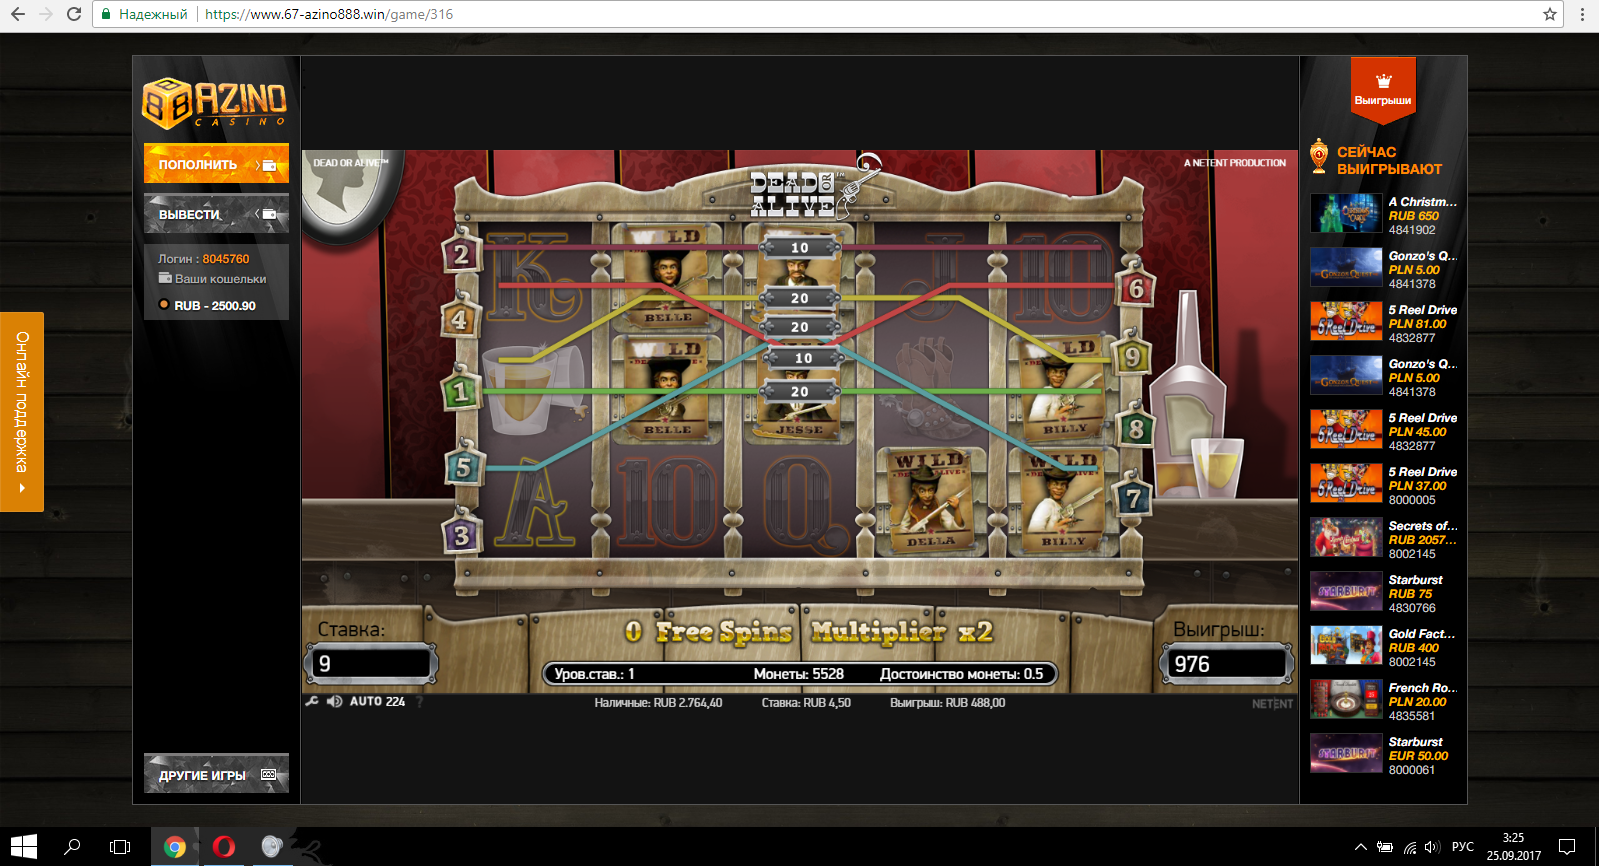Open Starburst RUB 75 entry
This screenshot has height=866, width=1599.
pos(1384,592)
